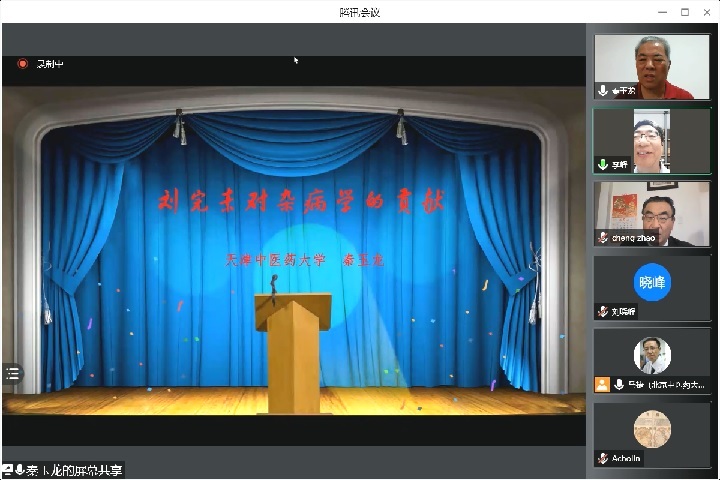
Task: Click the slide title 刘完素对杂病学的贡献
Action: pyautogui.click(x=301, y=201)
